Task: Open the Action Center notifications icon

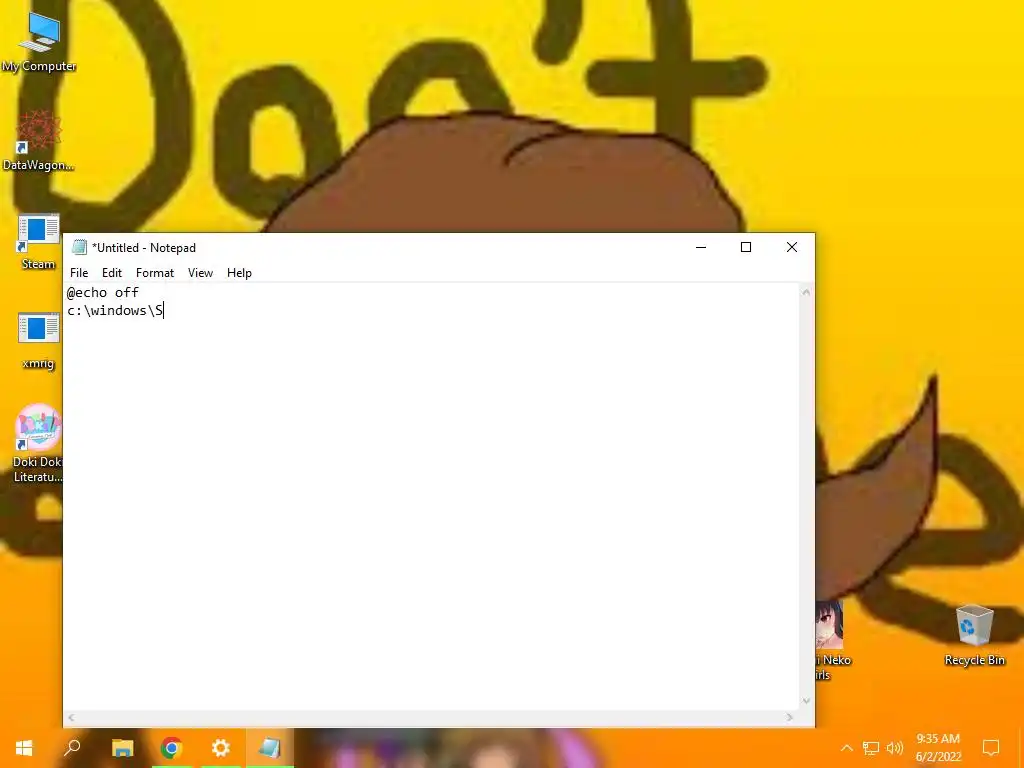Action: click(991, 748)
